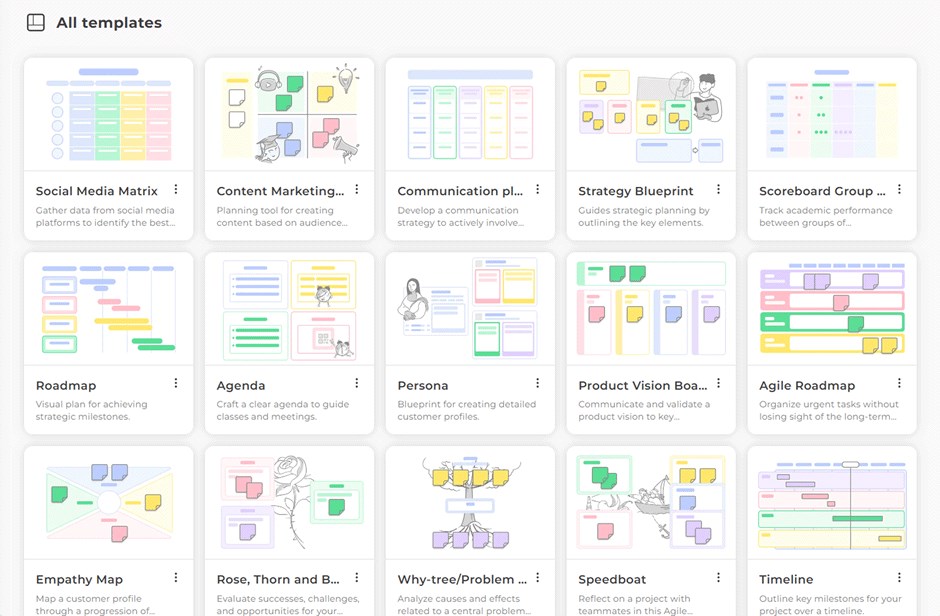The image size is (940, 616).
Task: Open more options for Why-tree/Problem template
Action: pyautogui.click(x=538, y=577)
